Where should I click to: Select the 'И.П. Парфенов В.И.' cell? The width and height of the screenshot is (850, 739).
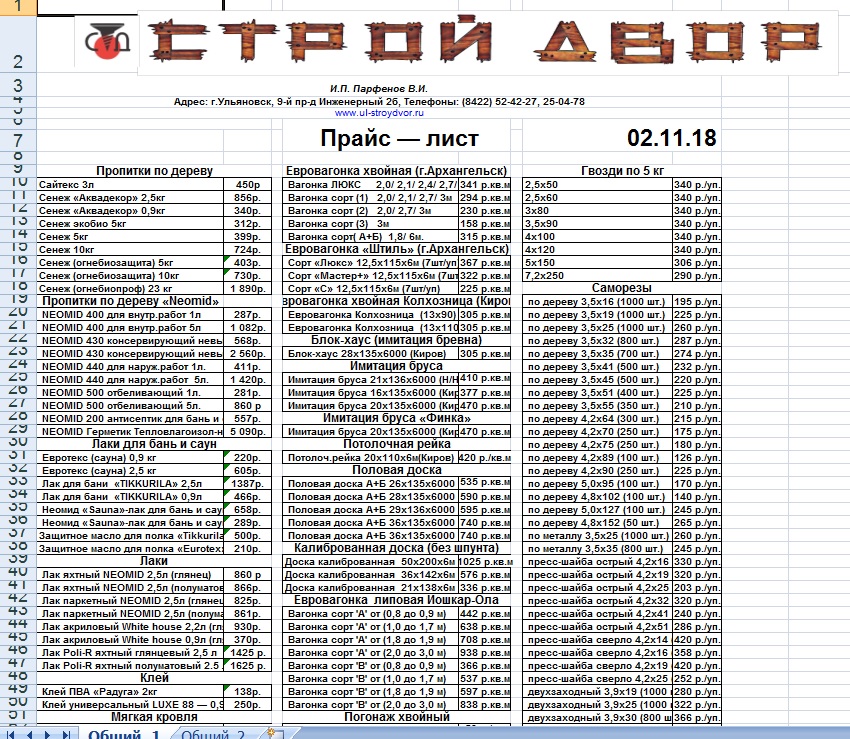(x=379, y=88)
